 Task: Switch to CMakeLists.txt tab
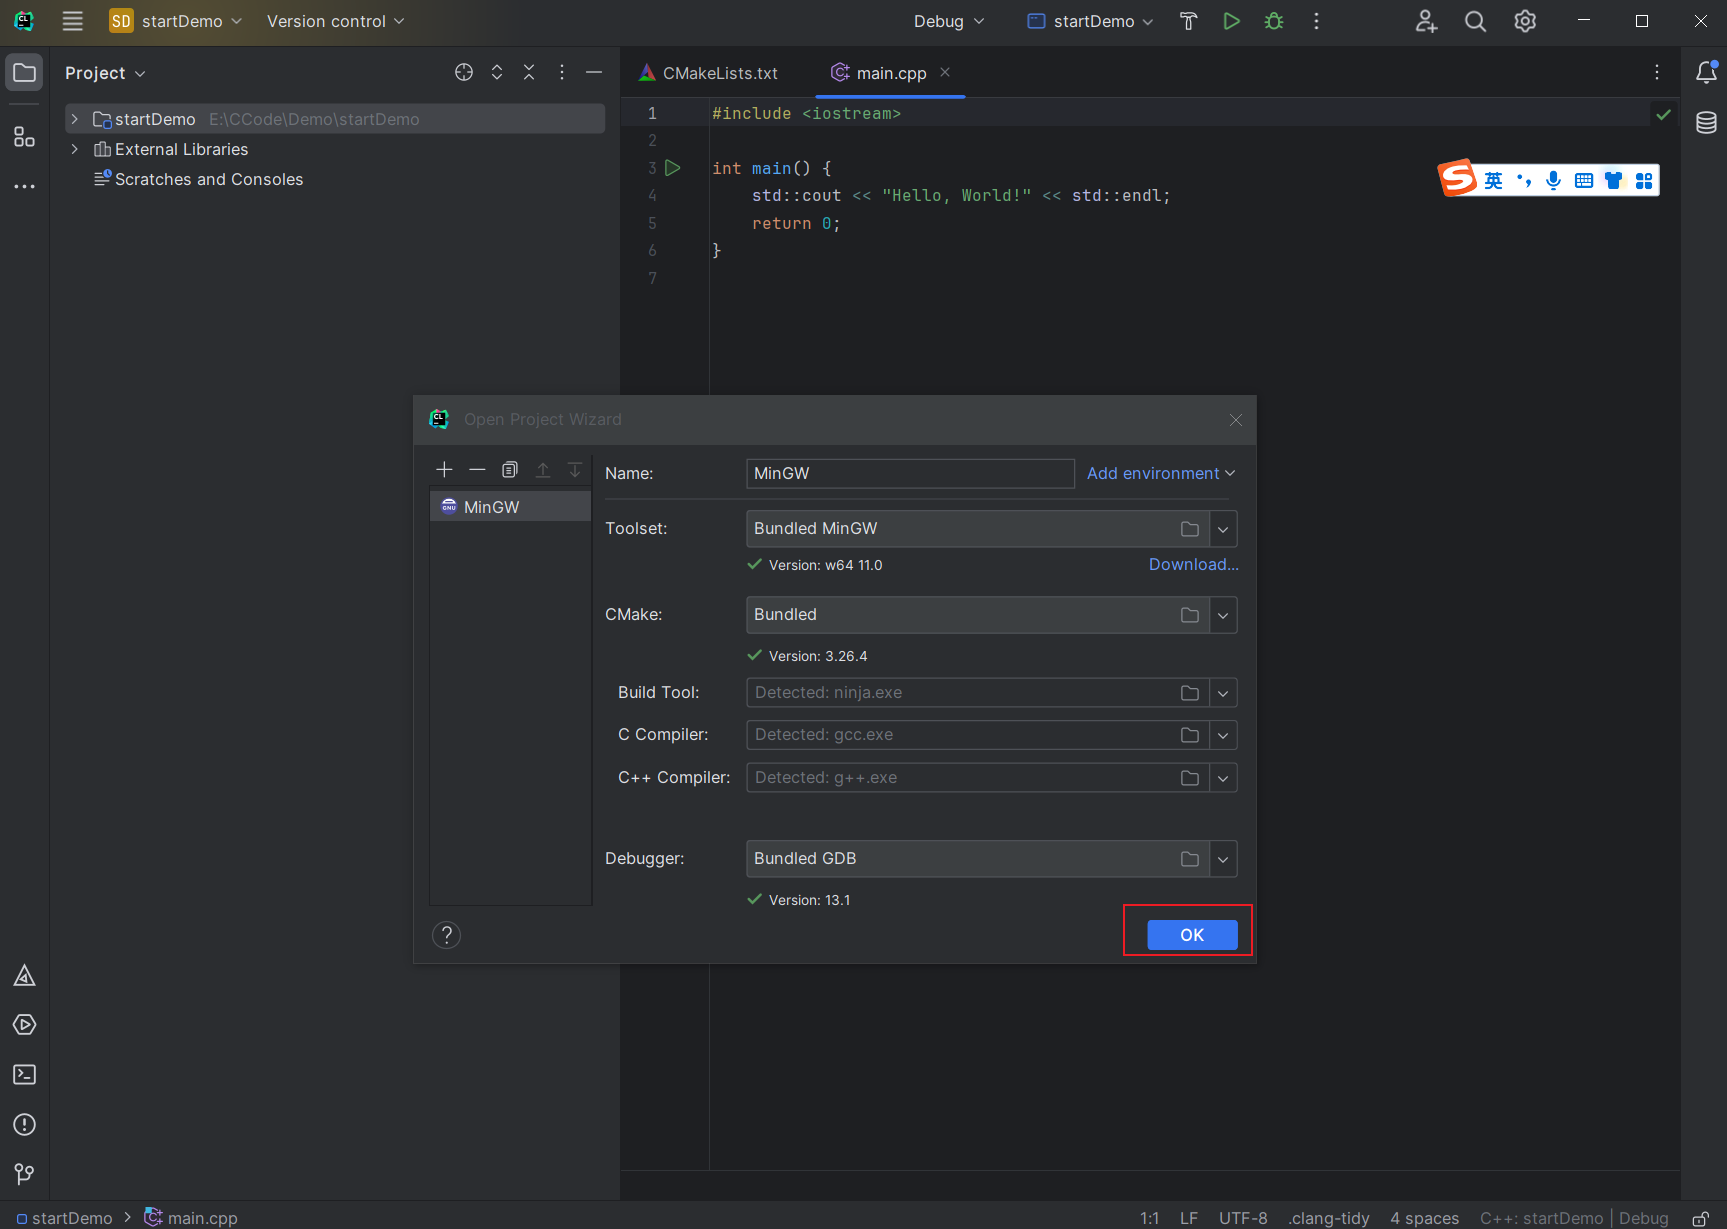pyautogui.click(x=708, y=73)
